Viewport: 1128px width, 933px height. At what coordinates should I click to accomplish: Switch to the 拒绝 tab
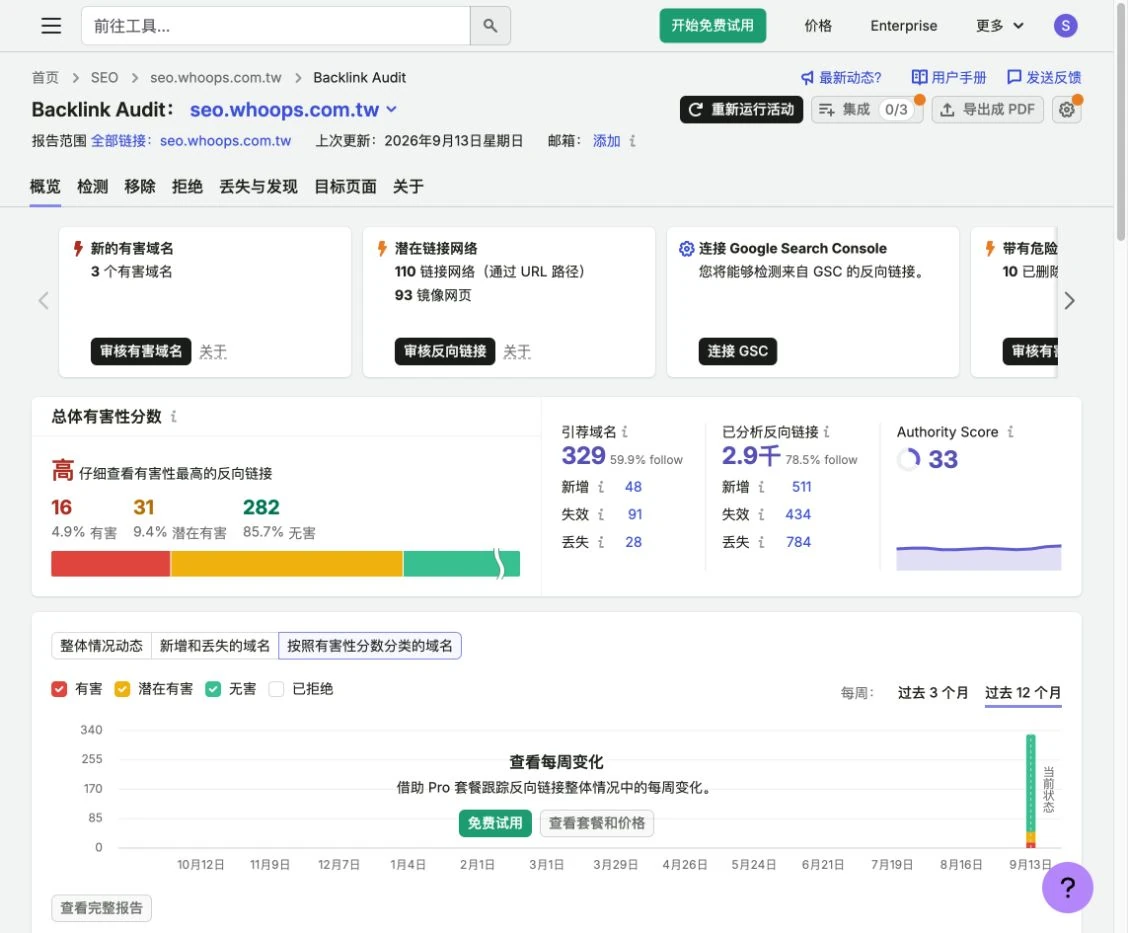point(187,187)
